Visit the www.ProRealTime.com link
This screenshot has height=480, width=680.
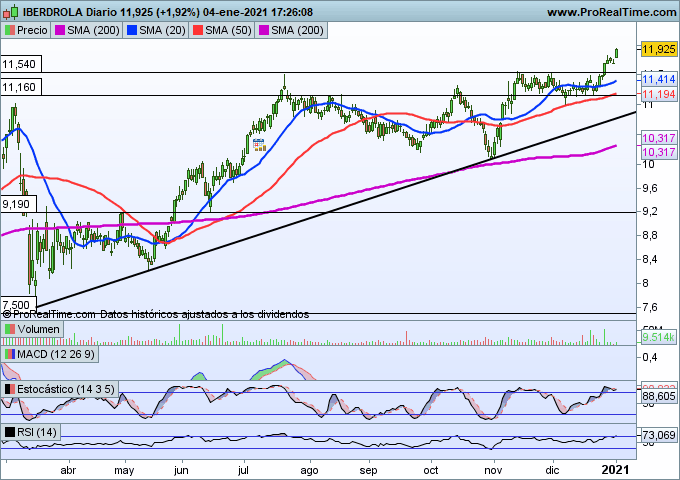click(611, 12)
